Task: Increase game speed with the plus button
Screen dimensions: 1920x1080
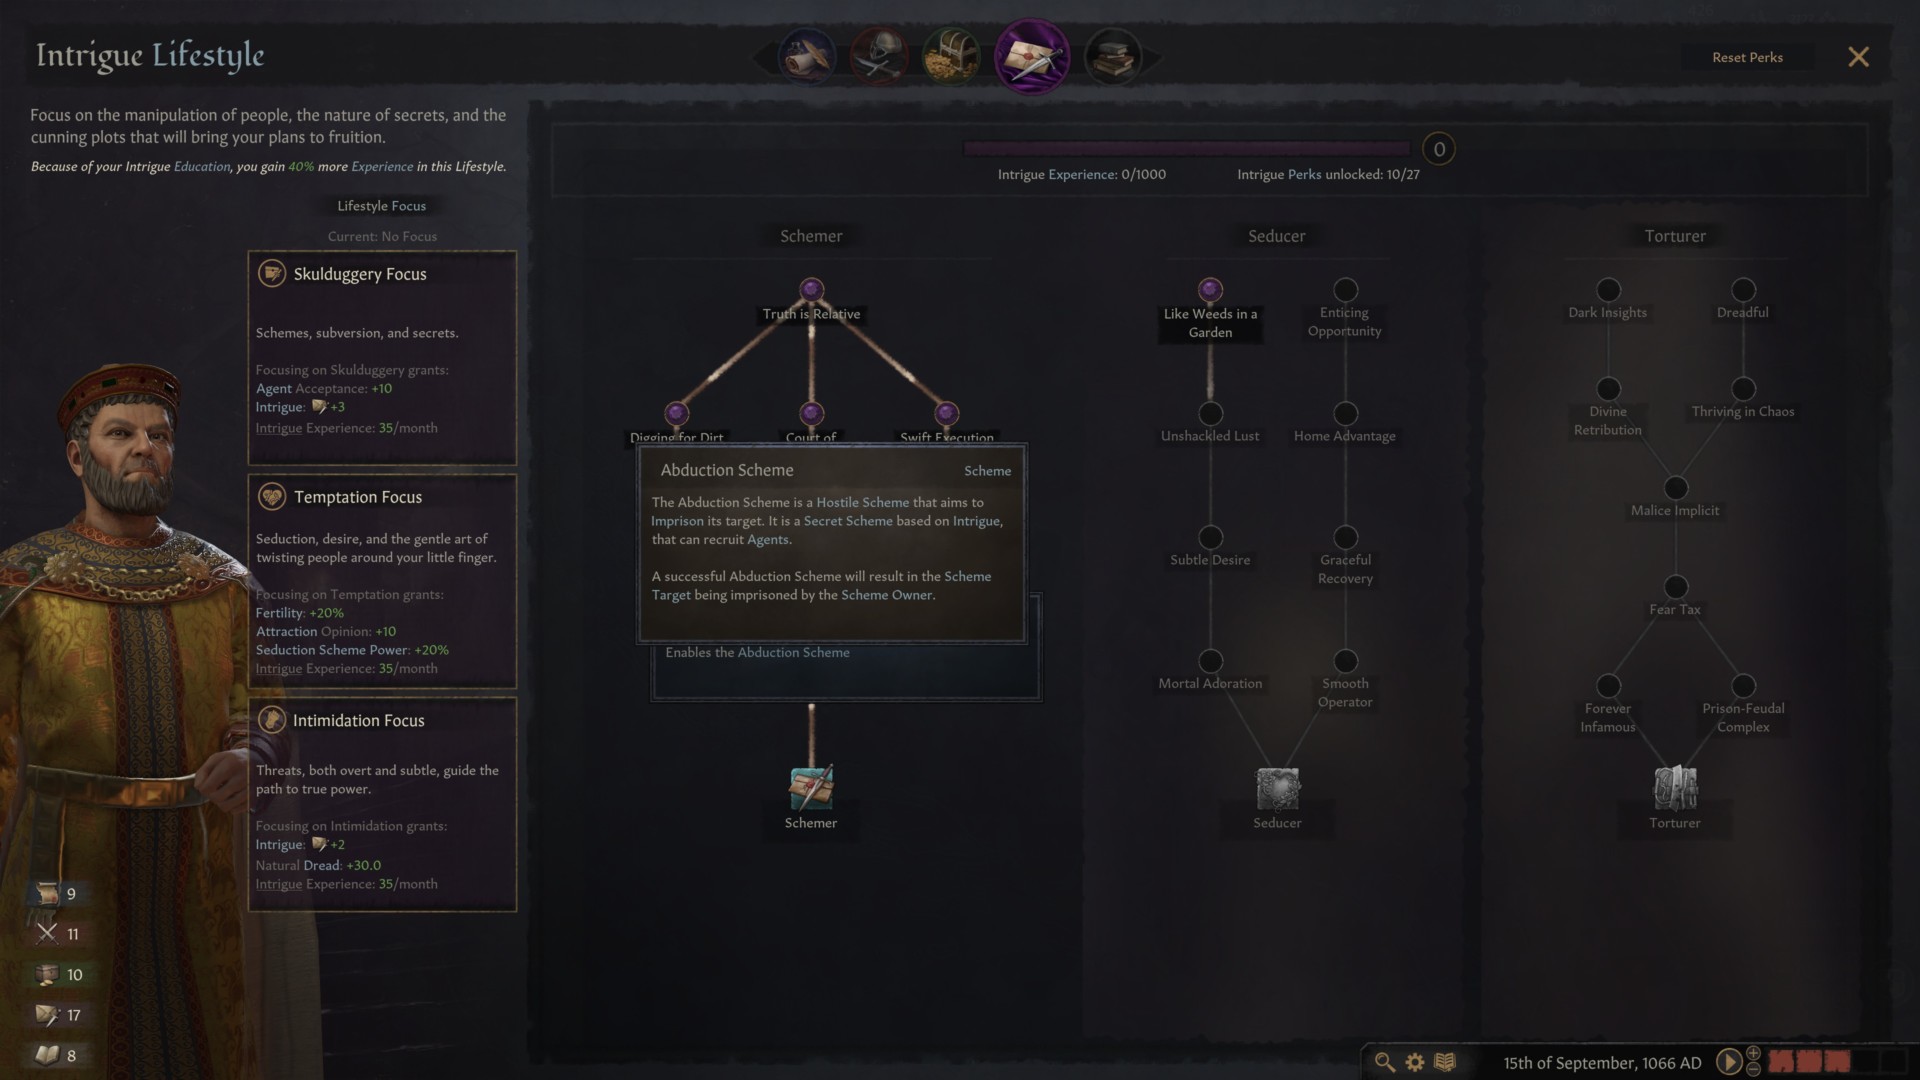Action: coord(1753,1054)
